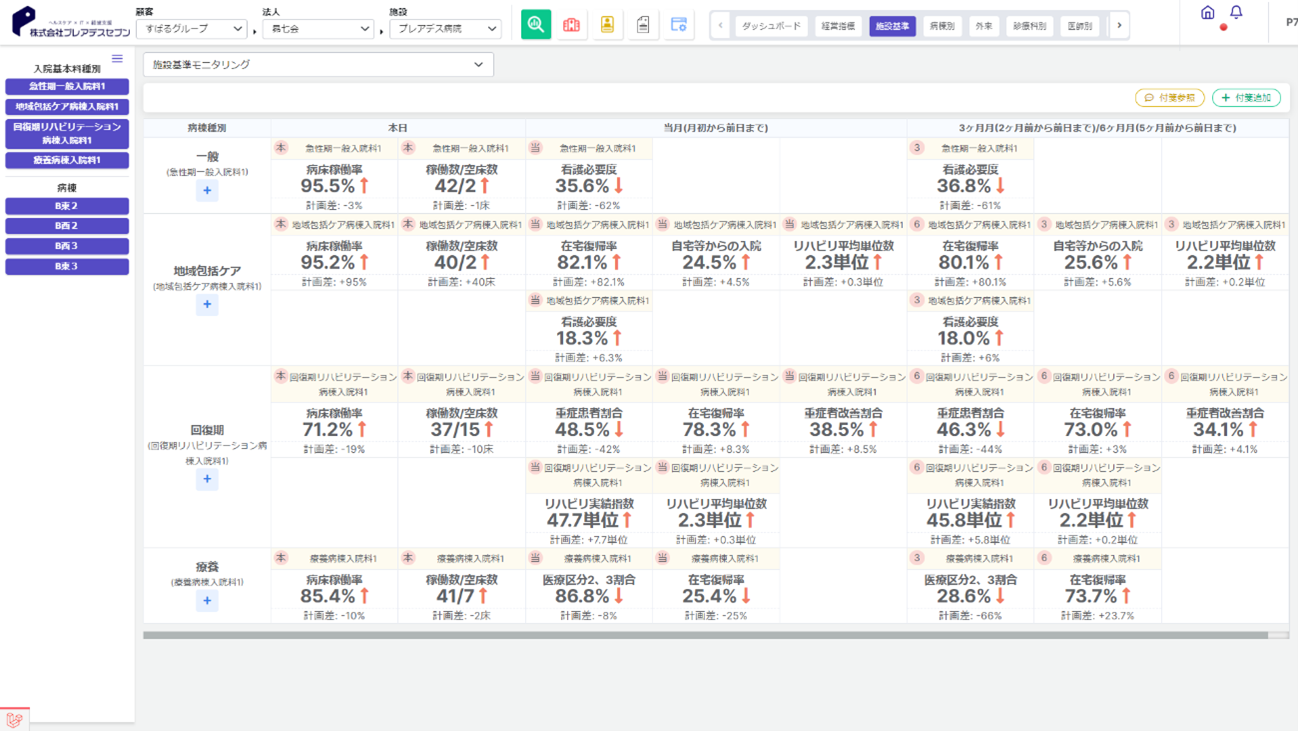Switch to the ダッシュボード tab
The height and width of the screenshot is (731, 1298).
[x=771, y=26]
